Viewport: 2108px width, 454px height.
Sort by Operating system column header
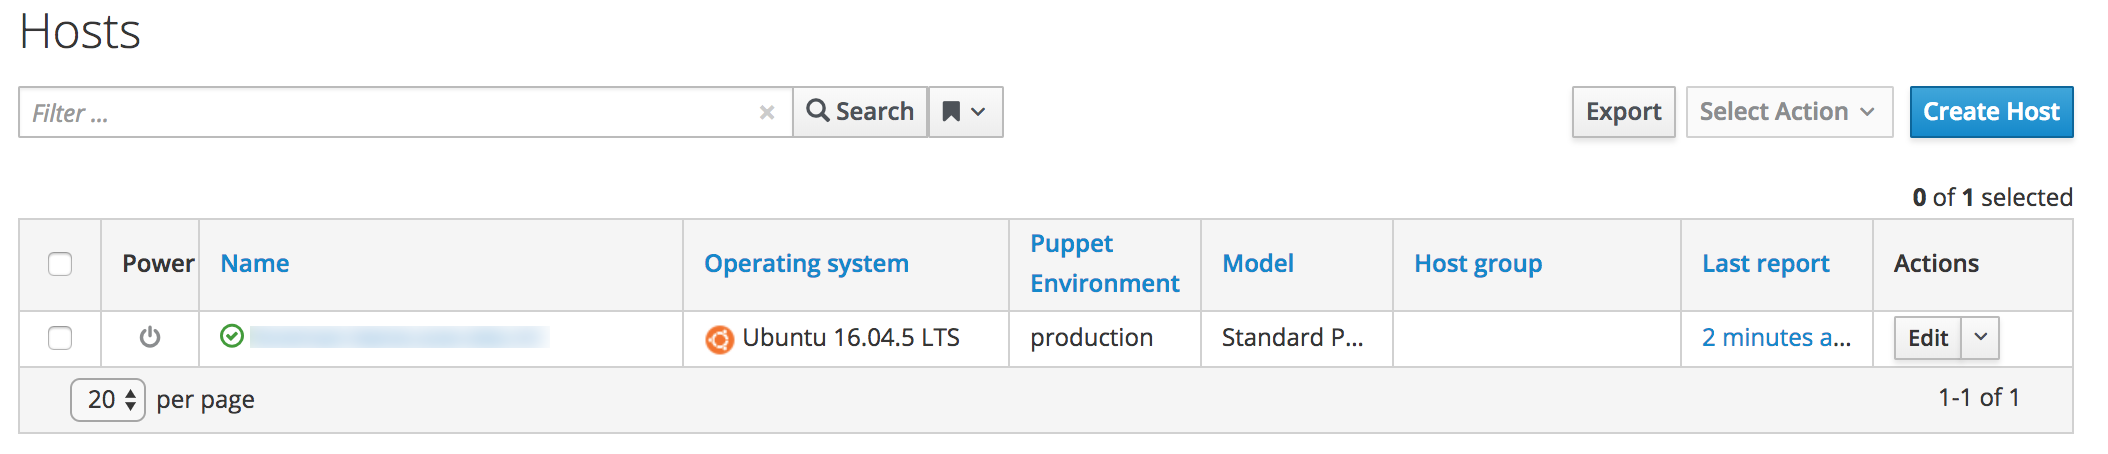click(806, 264)
